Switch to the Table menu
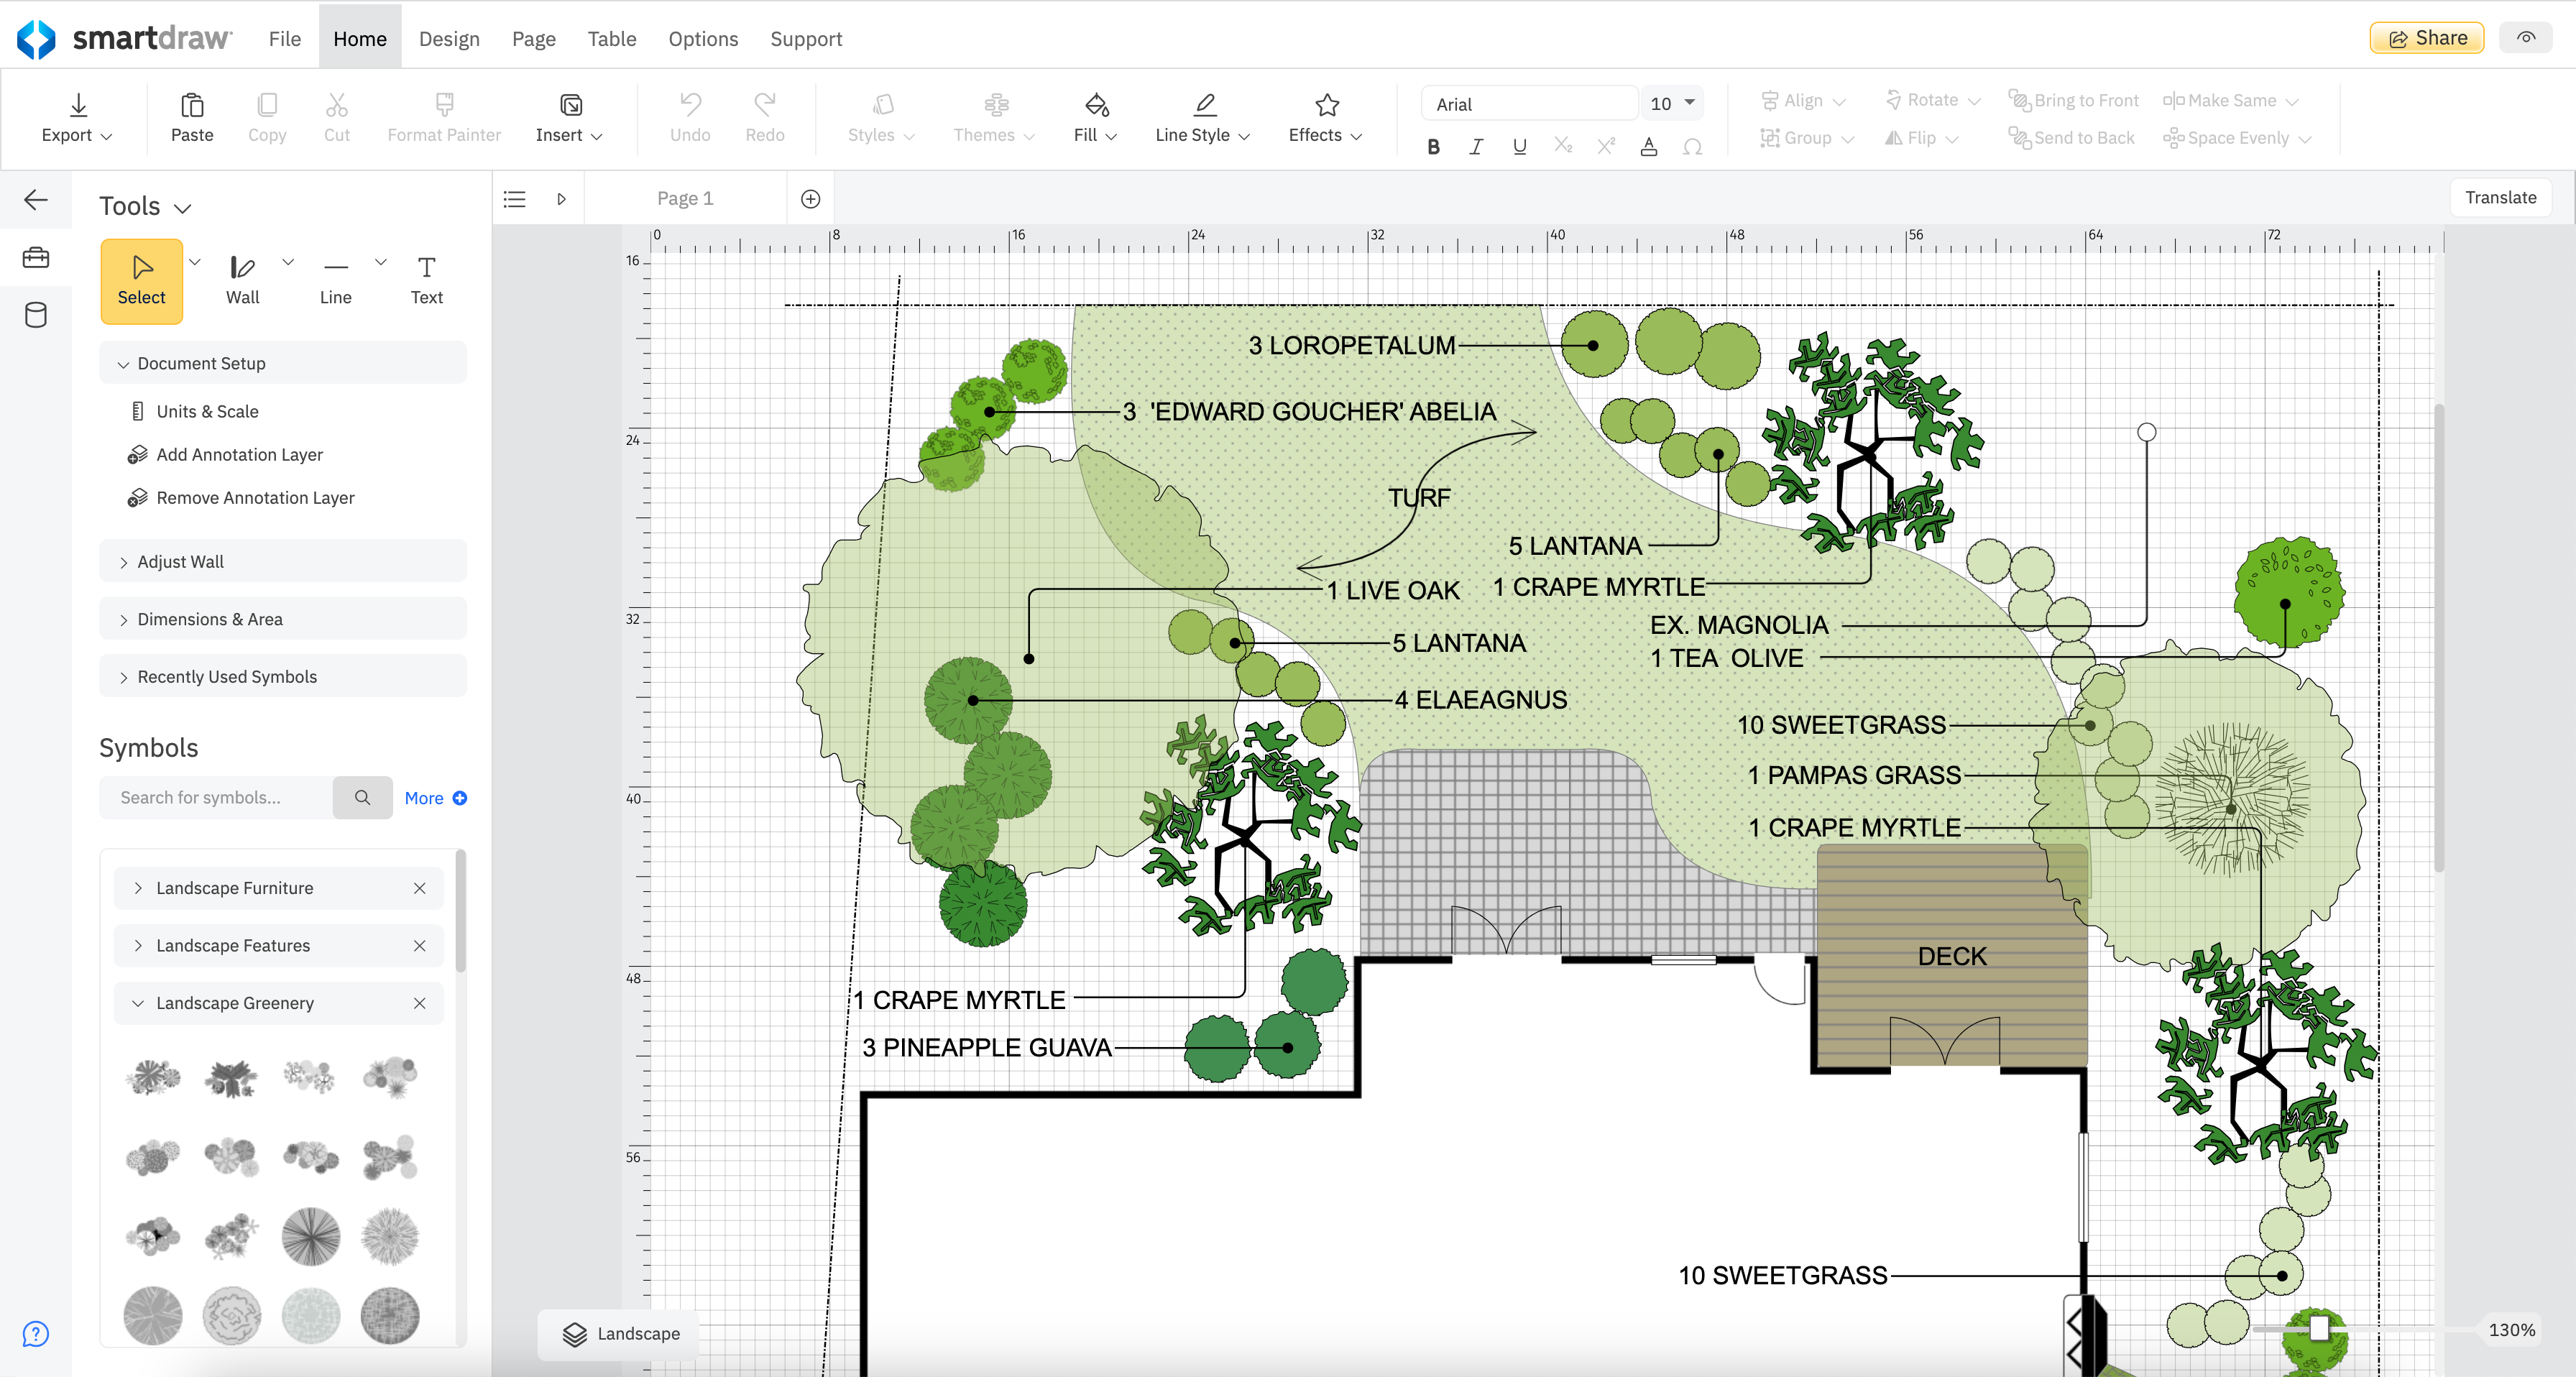Image resolution: width=2576 pixels, height=1377 pixels. (x=611, y=38)
